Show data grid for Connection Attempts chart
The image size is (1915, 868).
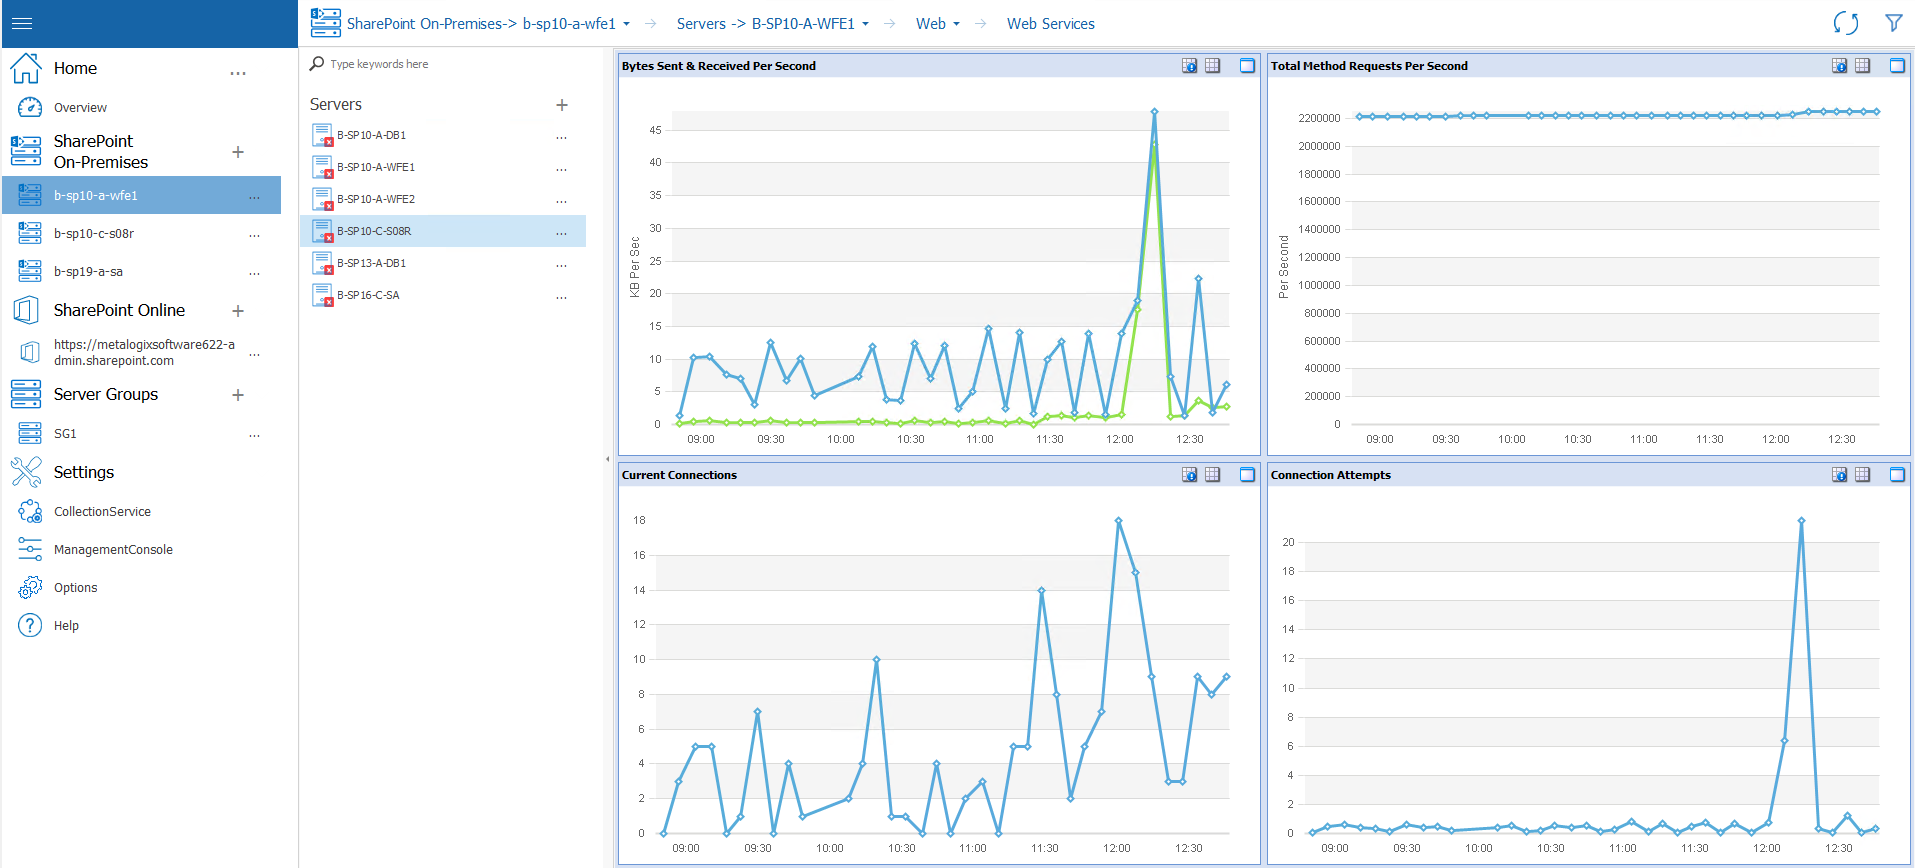(1862, 475)
